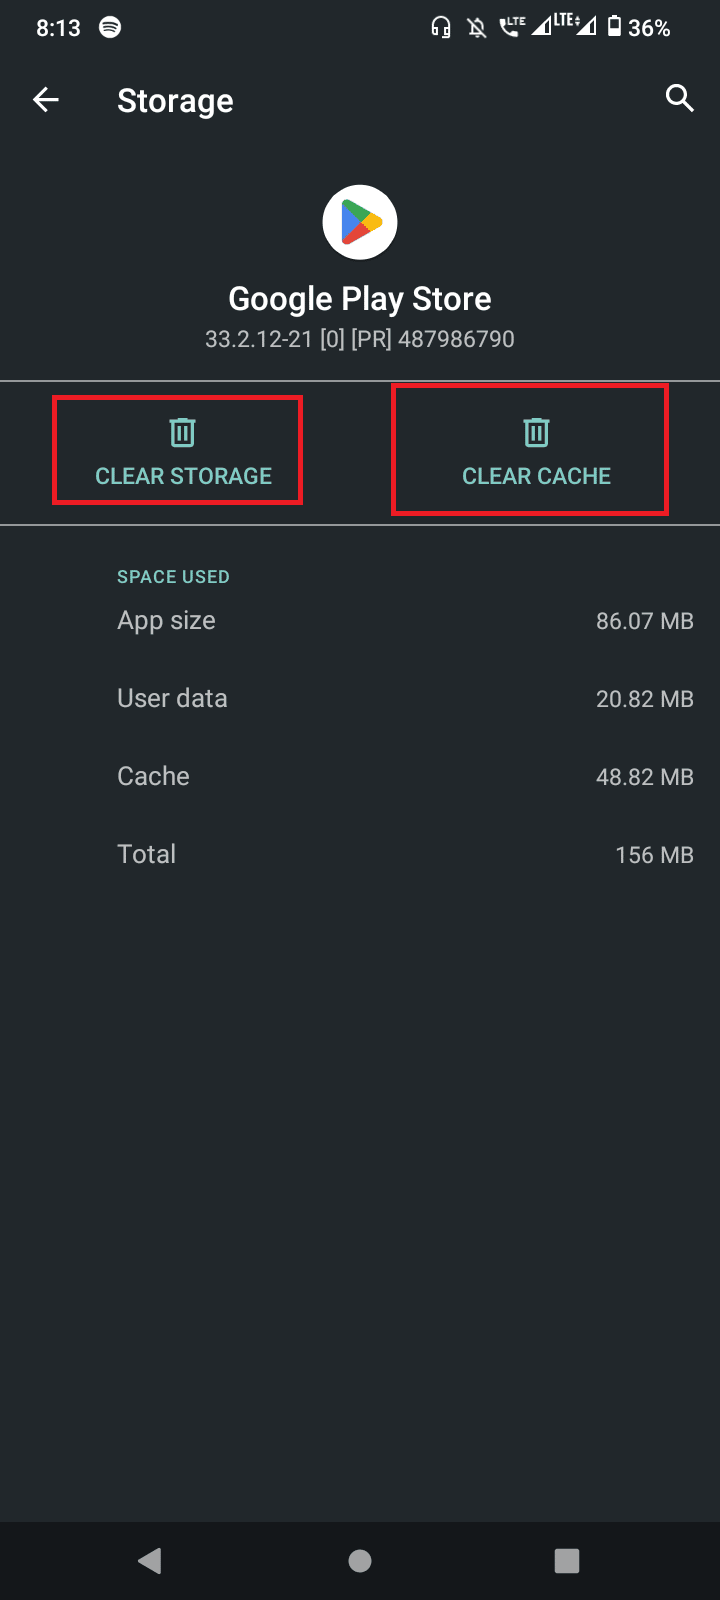Tap the Google Play Store app icon
Screen dimensions: 720x1600
tap(360, 222)
